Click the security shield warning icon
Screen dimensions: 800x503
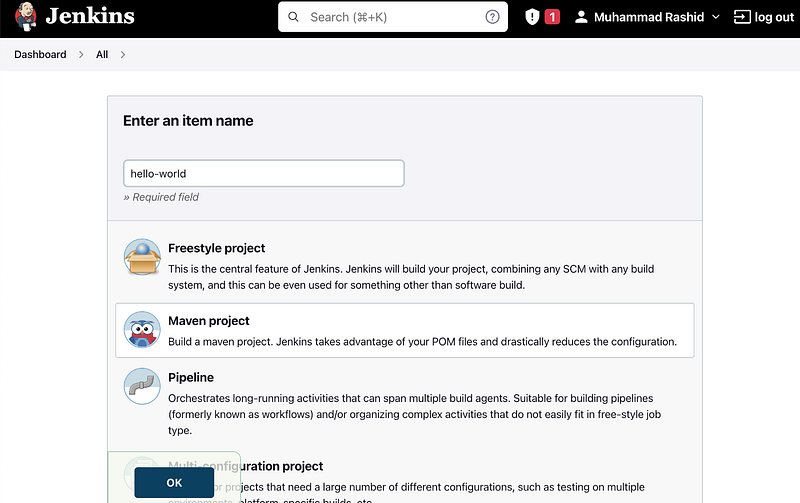point(533,17)
